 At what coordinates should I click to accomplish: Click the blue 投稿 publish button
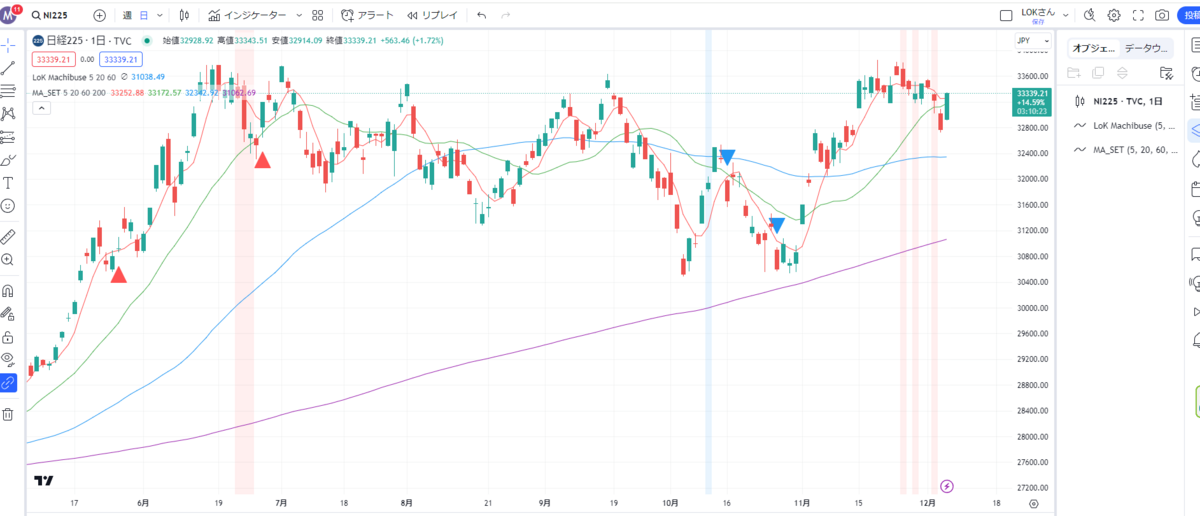pos(1189,16)
